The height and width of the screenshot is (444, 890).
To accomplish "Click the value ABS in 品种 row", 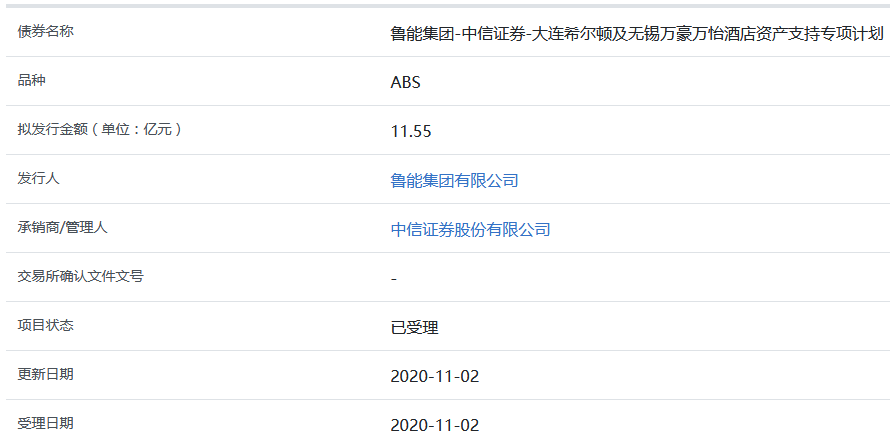I will [405, 83].
